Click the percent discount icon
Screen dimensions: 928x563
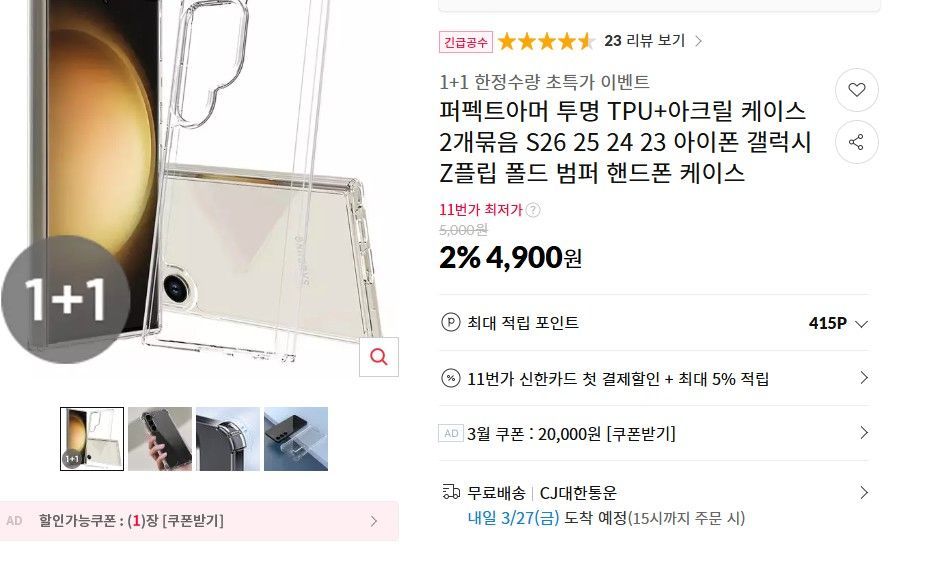point(450,378)
